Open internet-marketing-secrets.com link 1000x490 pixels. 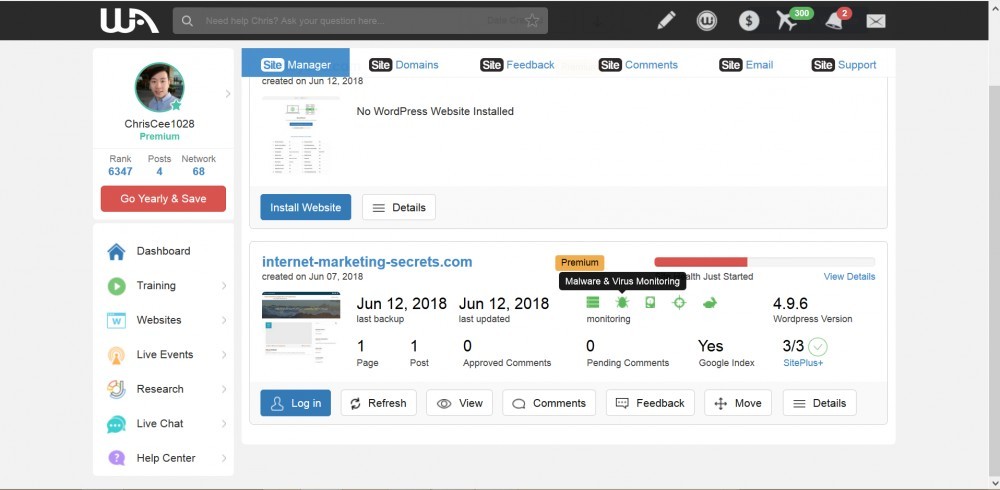[367, 262]
